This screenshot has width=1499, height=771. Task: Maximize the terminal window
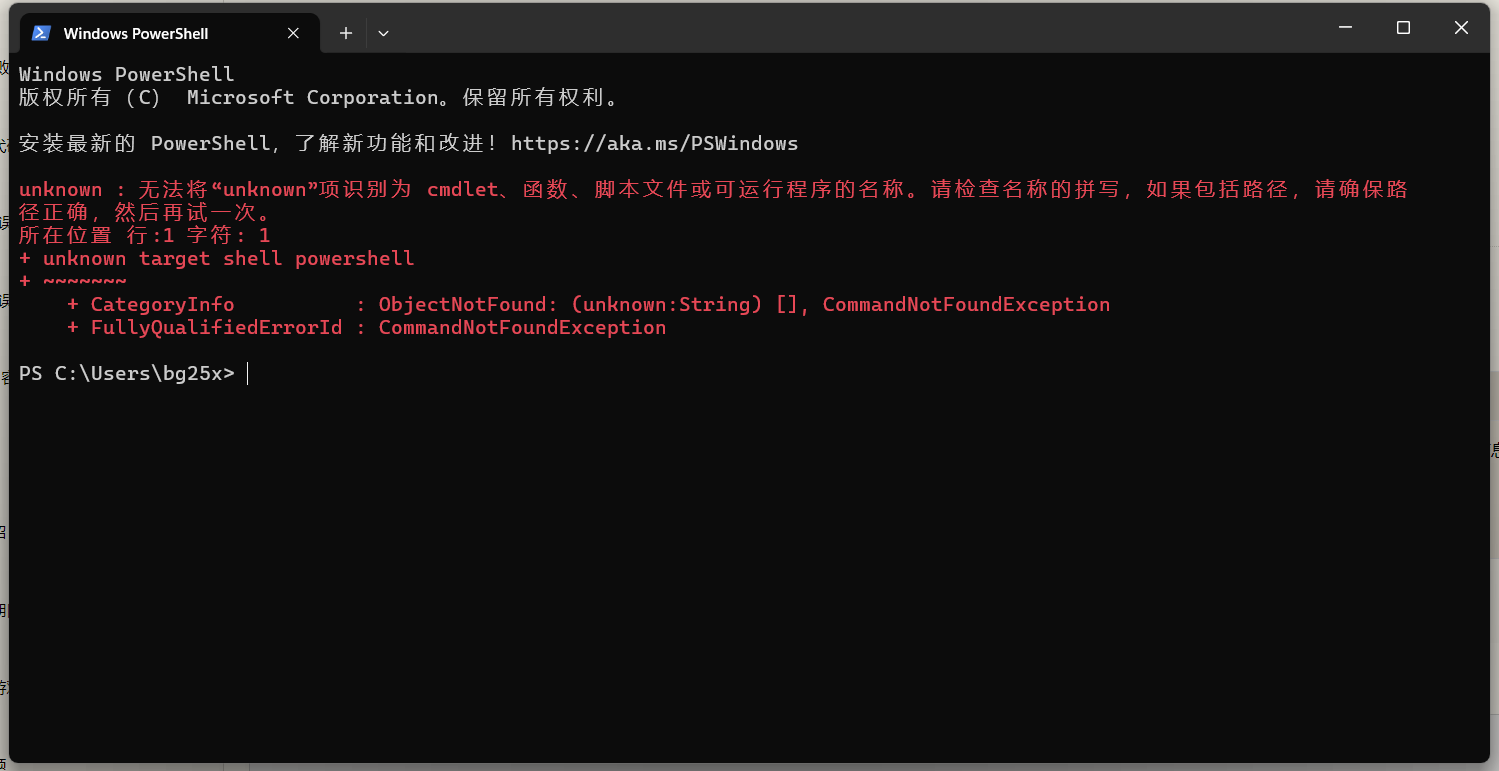point(1403,28)
